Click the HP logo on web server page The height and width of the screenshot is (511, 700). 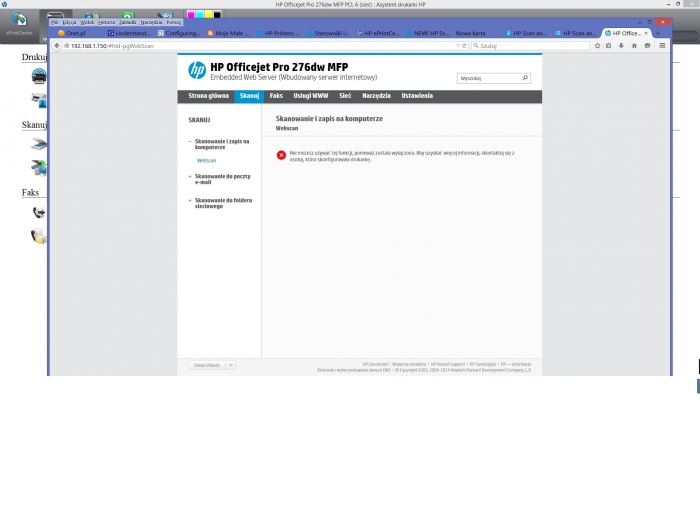[197, 71]
